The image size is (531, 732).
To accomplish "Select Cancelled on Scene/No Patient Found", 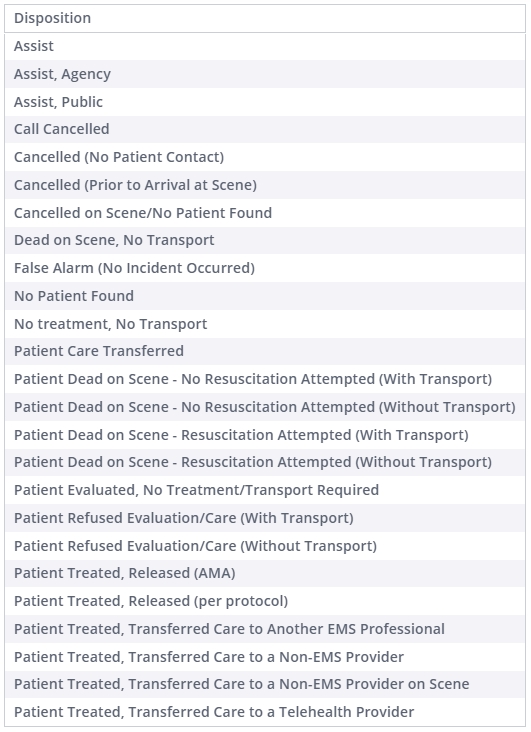I will pos(265,213).
